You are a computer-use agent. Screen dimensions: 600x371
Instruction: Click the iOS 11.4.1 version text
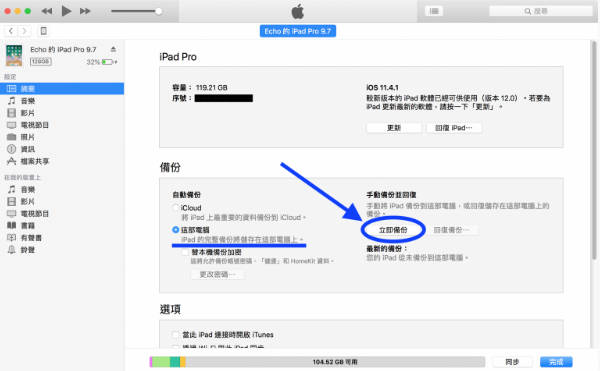click(x=382, y=87)
